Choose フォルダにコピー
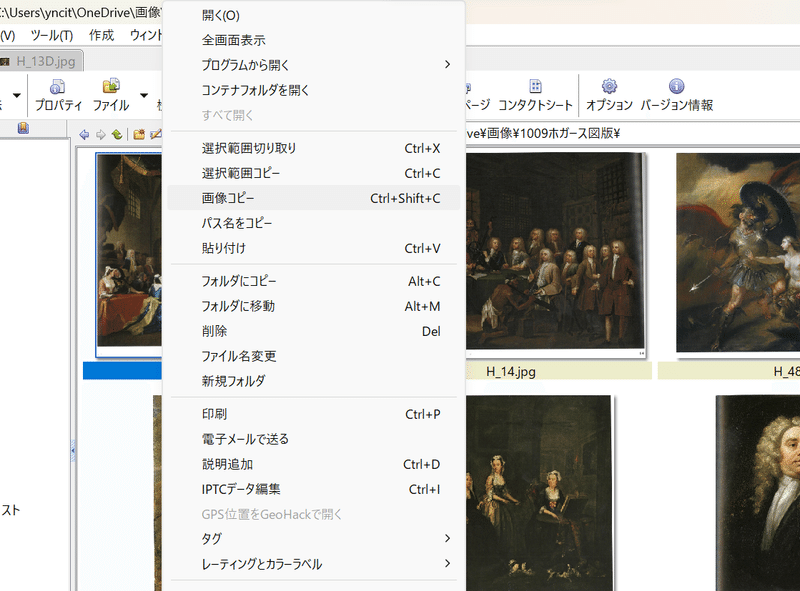 [x=314, y=281]
